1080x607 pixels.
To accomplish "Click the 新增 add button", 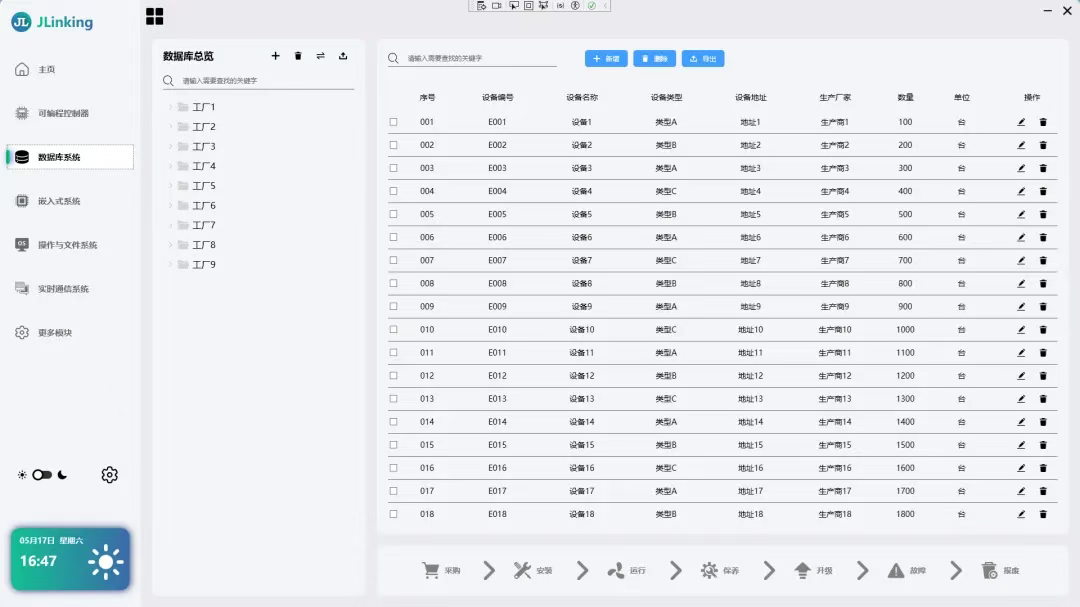I will click(x=605, y=58).
